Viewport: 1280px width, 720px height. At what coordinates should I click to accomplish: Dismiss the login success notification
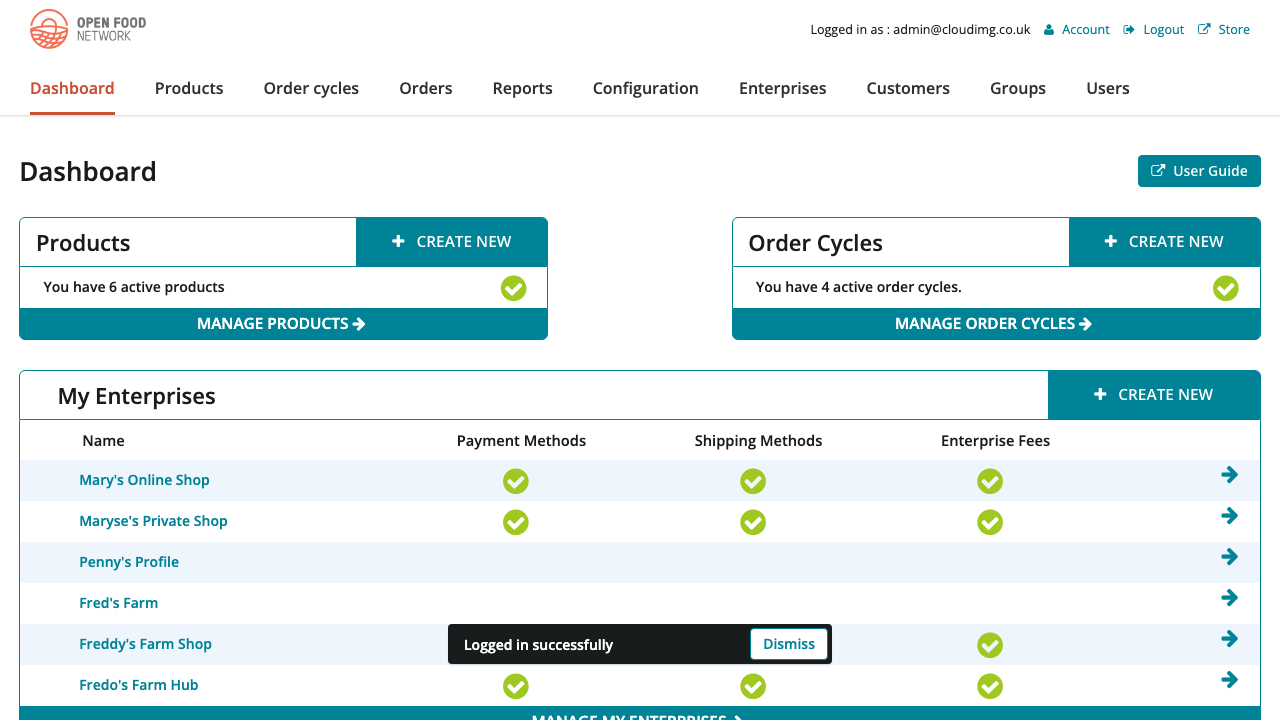[789, 644]
